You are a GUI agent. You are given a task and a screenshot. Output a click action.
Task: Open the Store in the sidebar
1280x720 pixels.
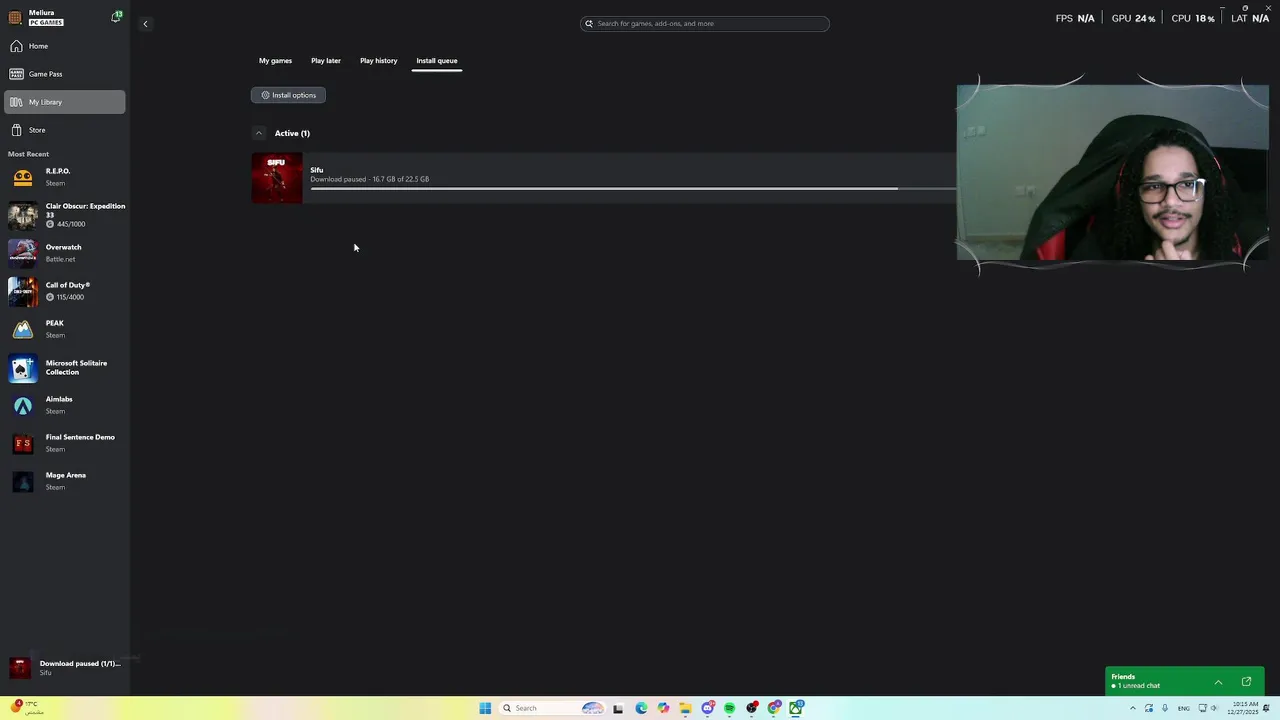click(x=65, y=130)
